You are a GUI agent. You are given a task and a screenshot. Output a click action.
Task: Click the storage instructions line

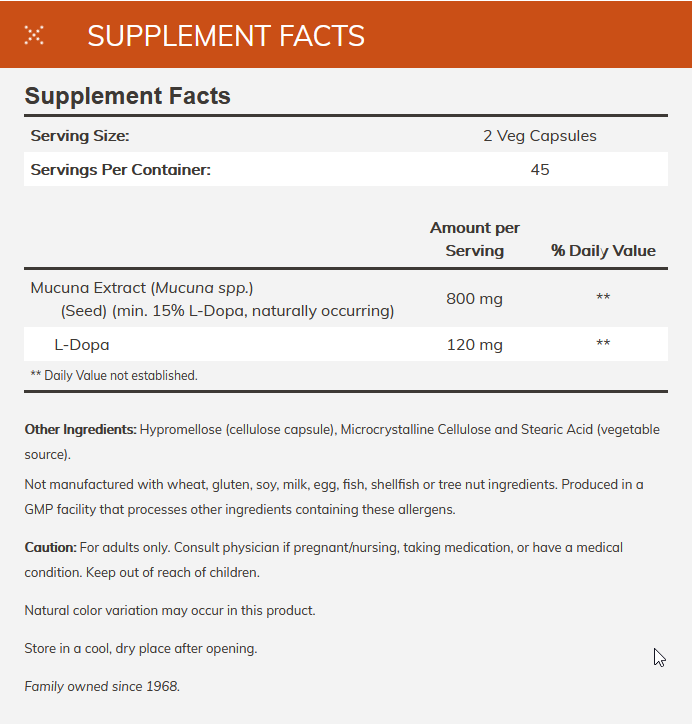click(140, 648)
